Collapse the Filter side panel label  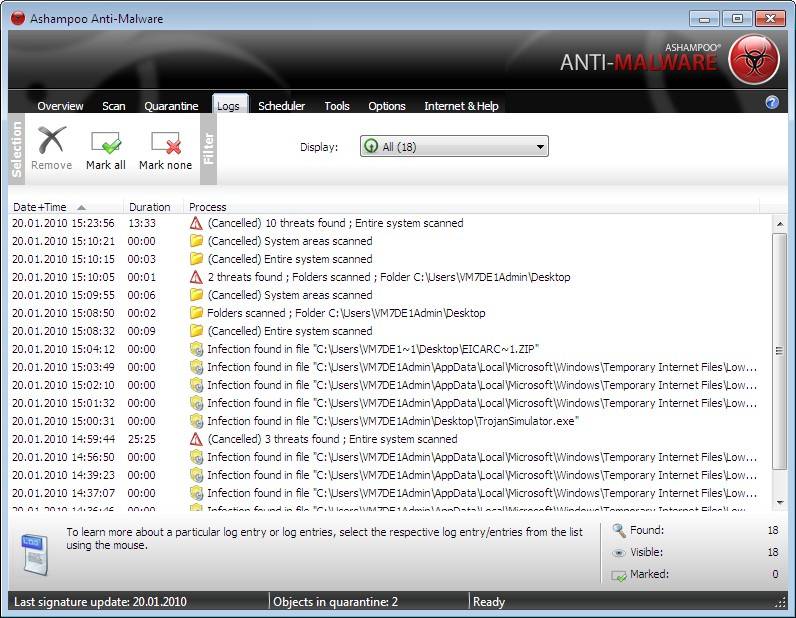208,149
